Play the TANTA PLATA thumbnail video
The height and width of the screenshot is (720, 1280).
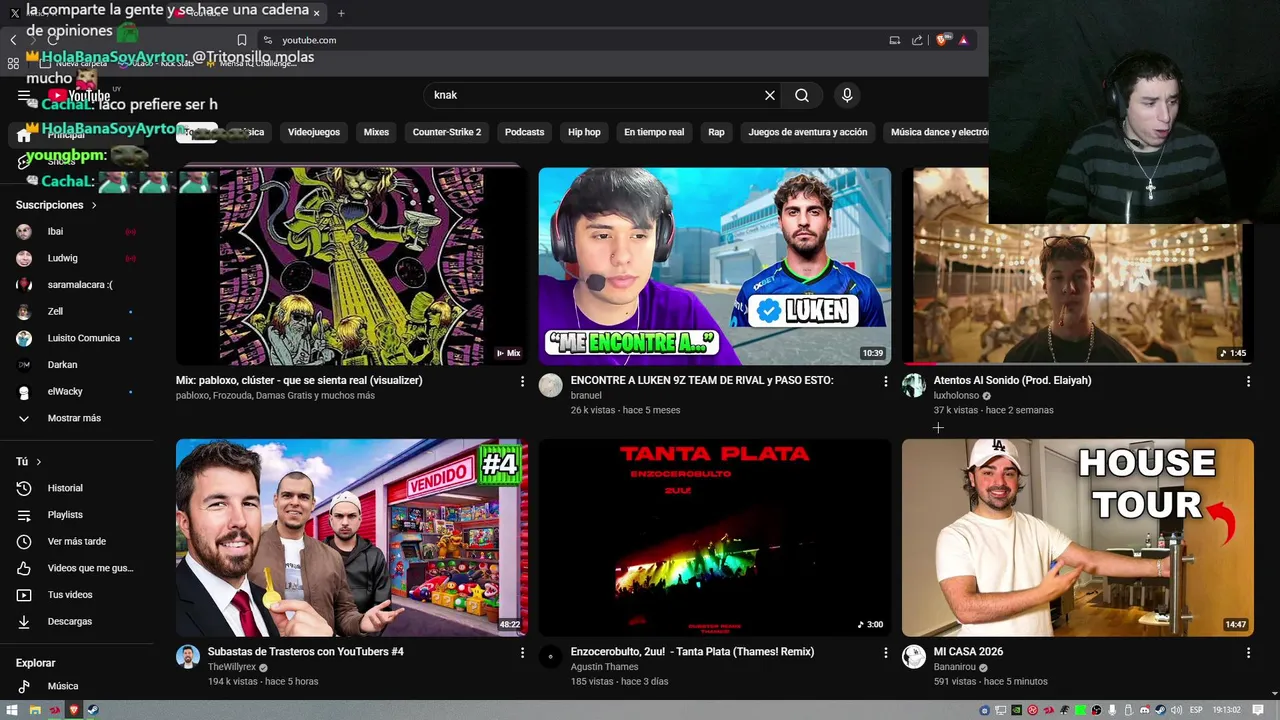tap(714, 537)
